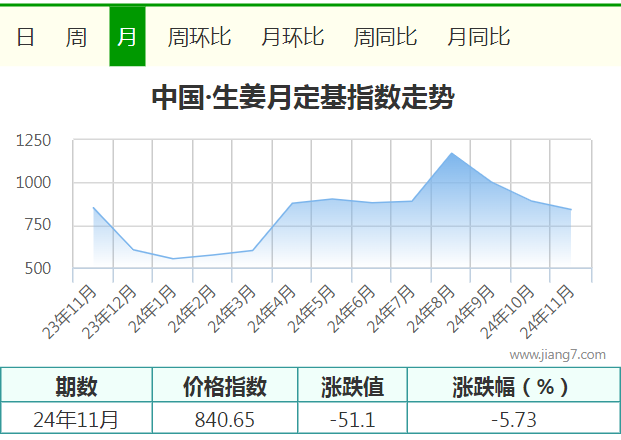
Task: Open the 周环比 tab
Action: pyautogui.click(x=199, y=37)
